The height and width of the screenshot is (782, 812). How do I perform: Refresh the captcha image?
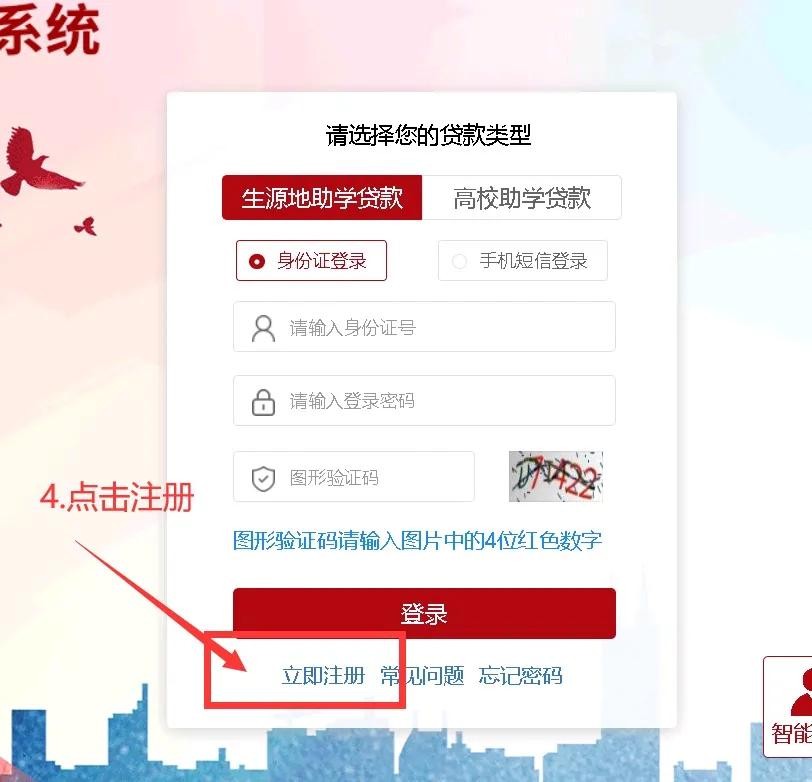point(556,476)
